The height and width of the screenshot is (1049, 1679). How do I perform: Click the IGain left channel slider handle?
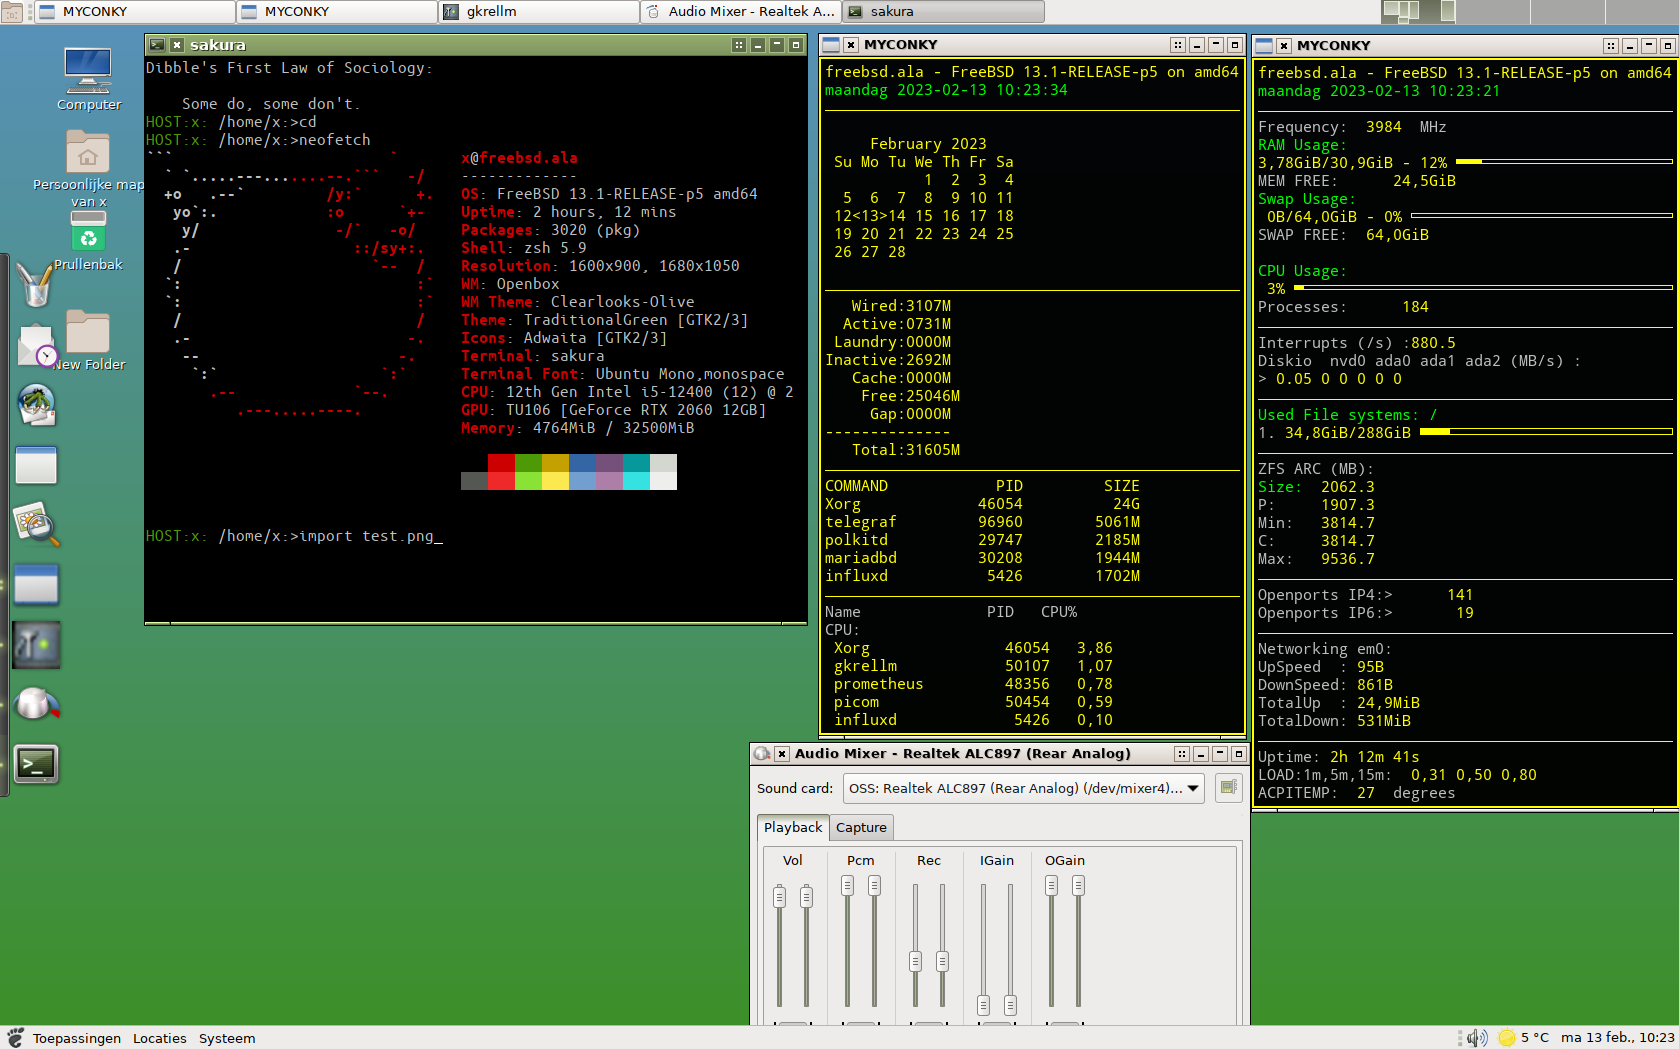[983, 1005]
